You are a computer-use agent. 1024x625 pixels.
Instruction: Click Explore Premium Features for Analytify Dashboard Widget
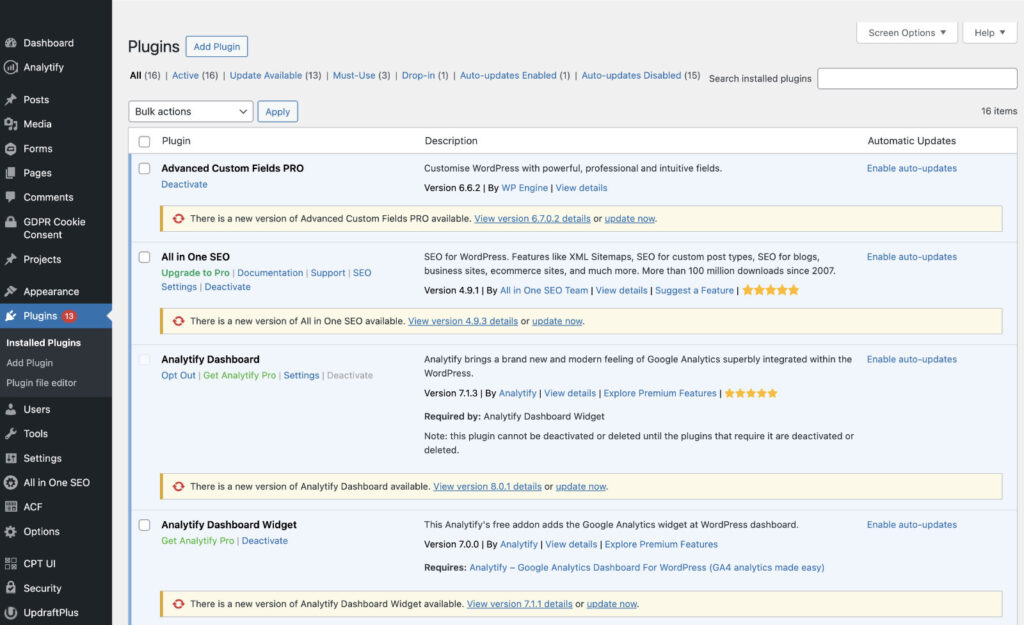(661, 545)
